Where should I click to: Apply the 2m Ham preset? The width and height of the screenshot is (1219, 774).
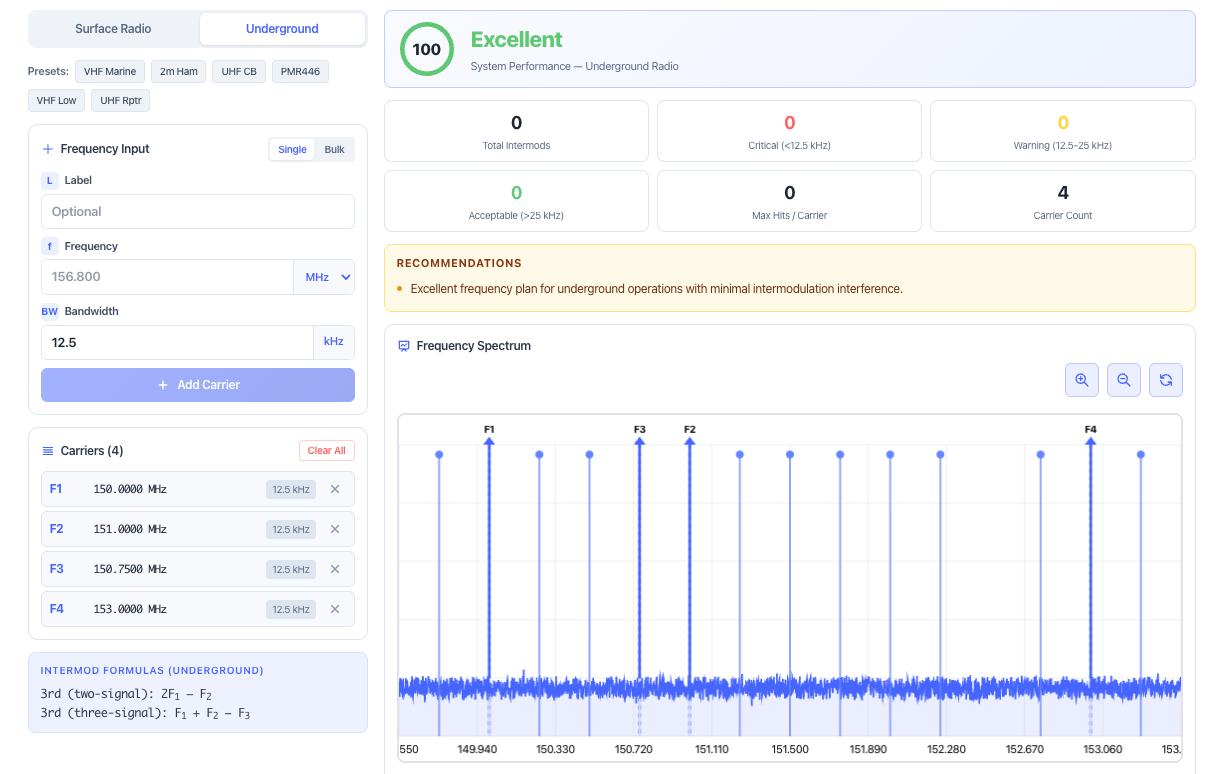pyautogui.click(x=176, y=72)
